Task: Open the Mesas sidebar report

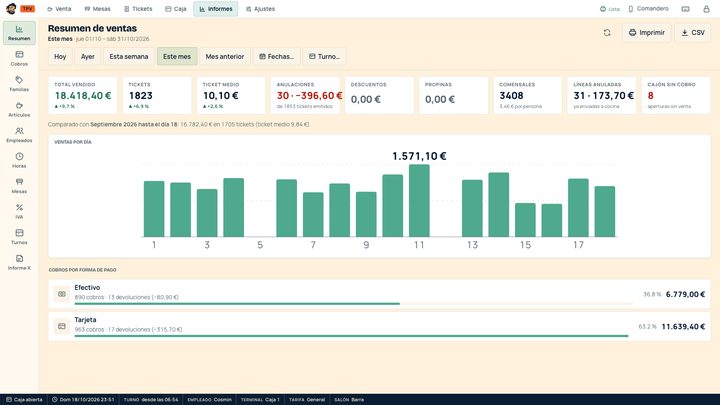Action: [x=19, y=186]
